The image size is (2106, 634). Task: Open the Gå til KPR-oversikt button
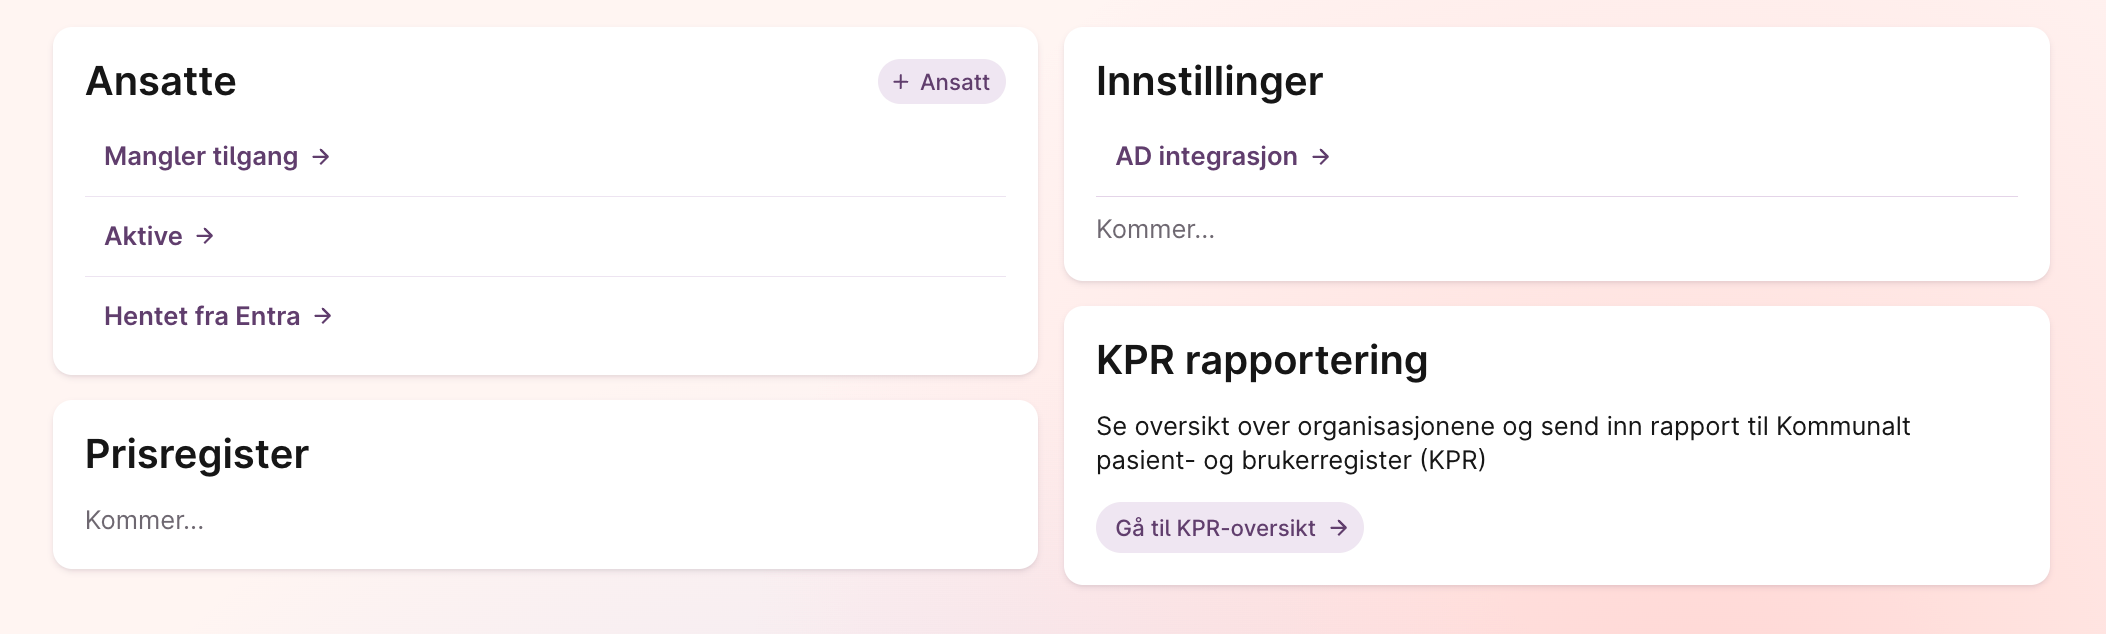point(1229,528)
